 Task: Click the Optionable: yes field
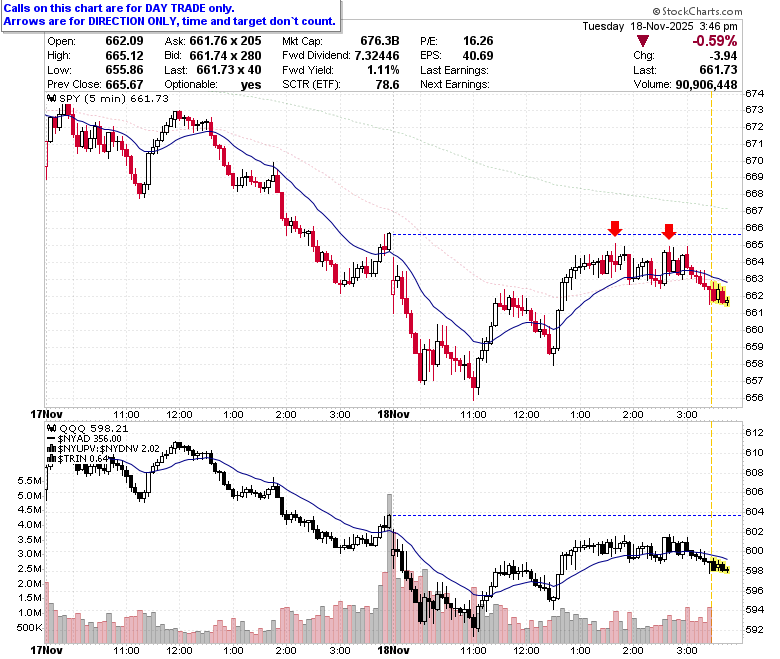pyautogui.click(x=212, y=85)
